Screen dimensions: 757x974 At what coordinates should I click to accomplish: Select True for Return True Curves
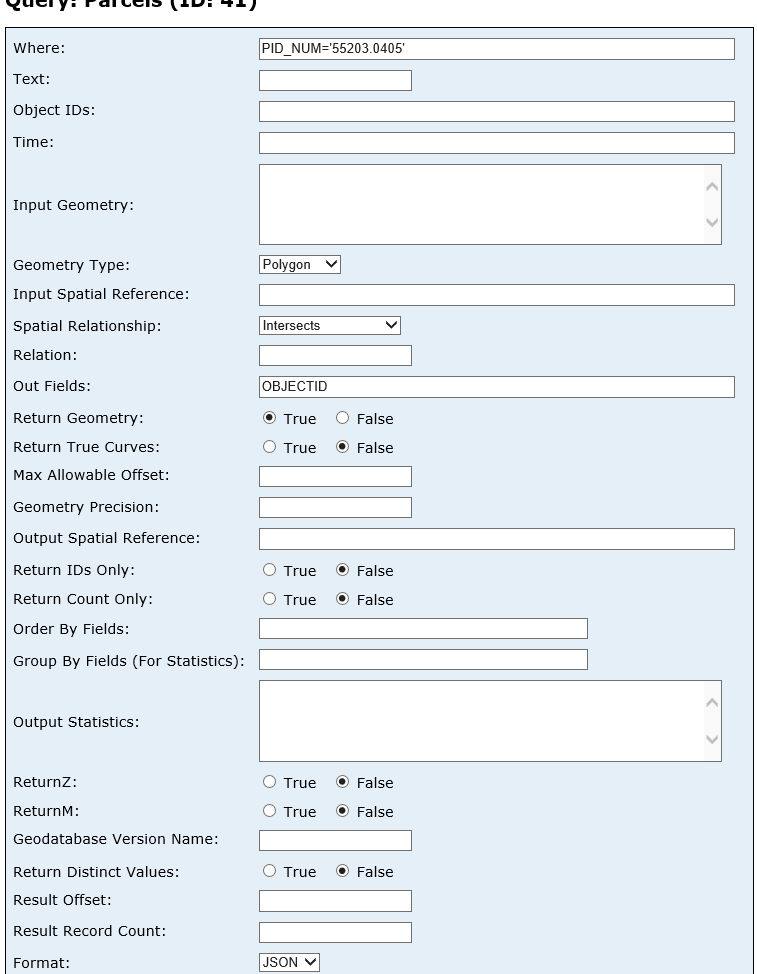pos(270,447)
